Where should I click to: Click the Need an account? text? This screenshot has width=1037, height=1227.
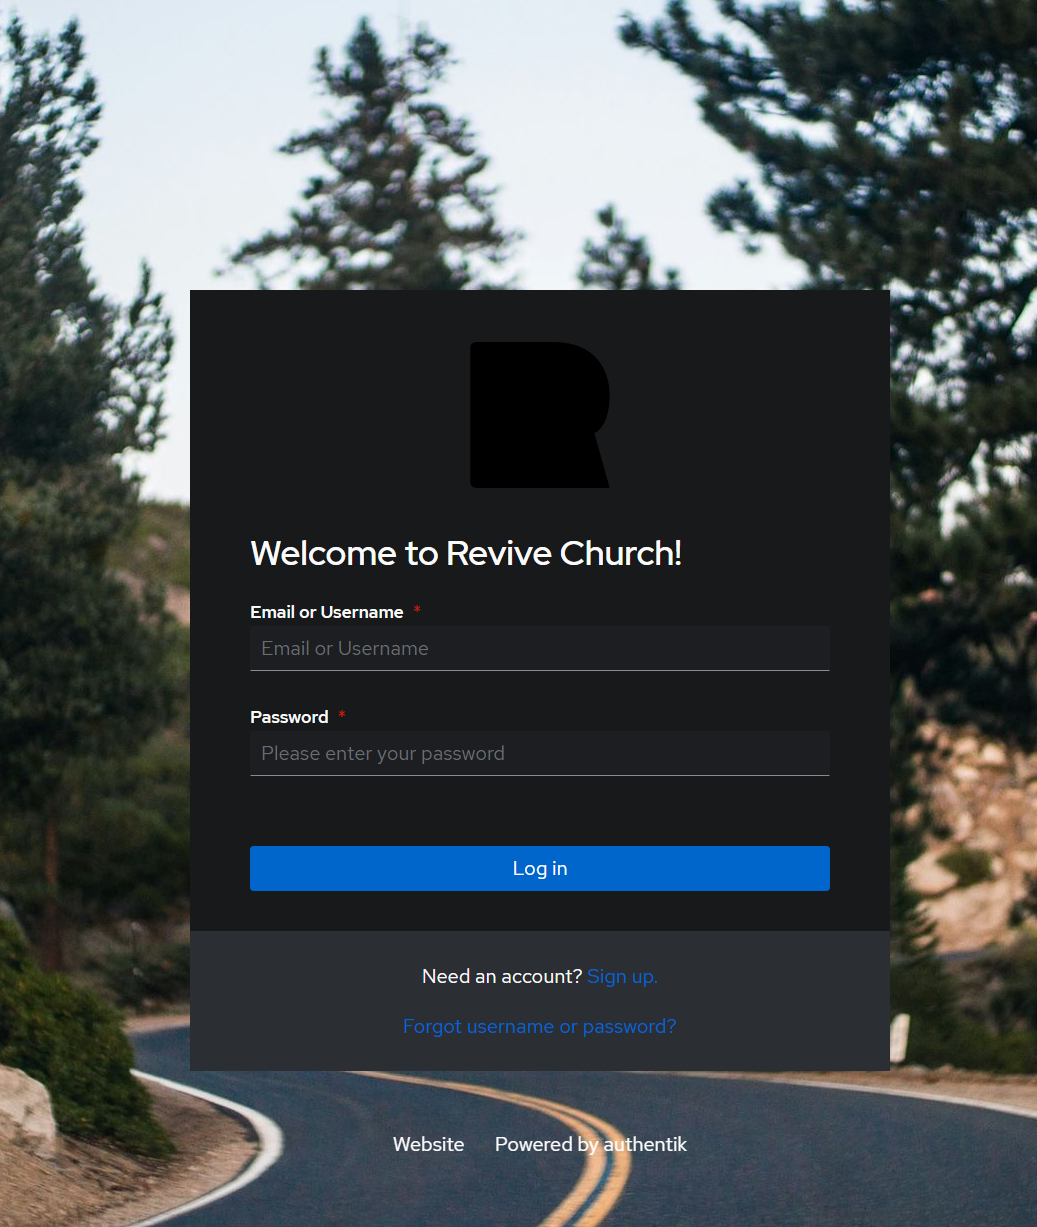click(x=501, y=976)
